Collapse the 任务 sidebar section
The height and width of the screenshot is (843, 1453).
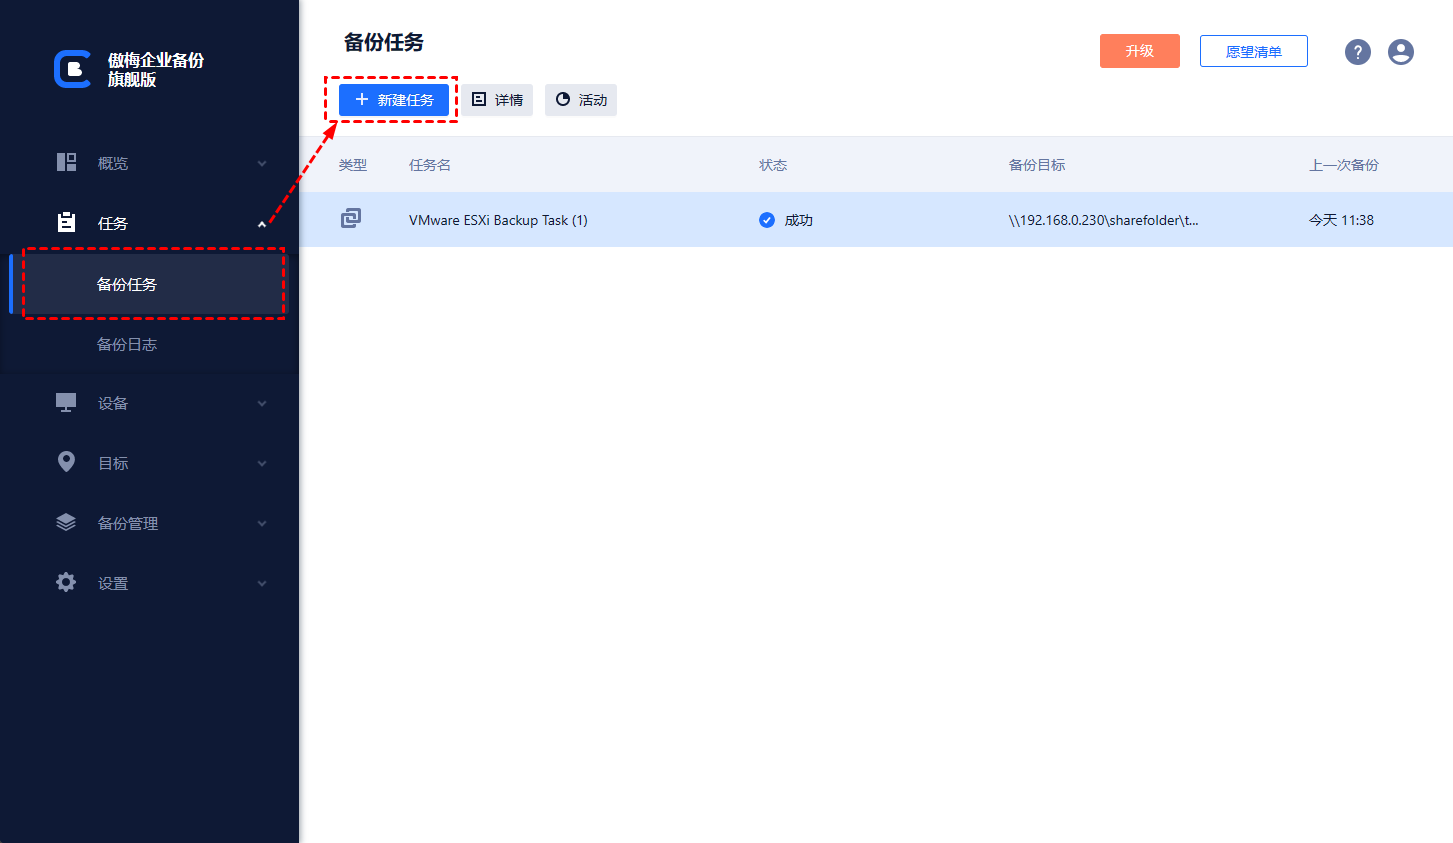pos(261,225)
